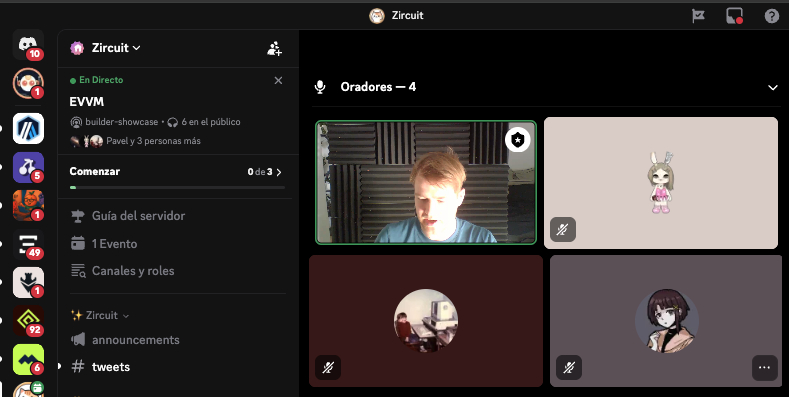
Task: Open the purple cherry server with 5 notifications
Action: (28, 167)
